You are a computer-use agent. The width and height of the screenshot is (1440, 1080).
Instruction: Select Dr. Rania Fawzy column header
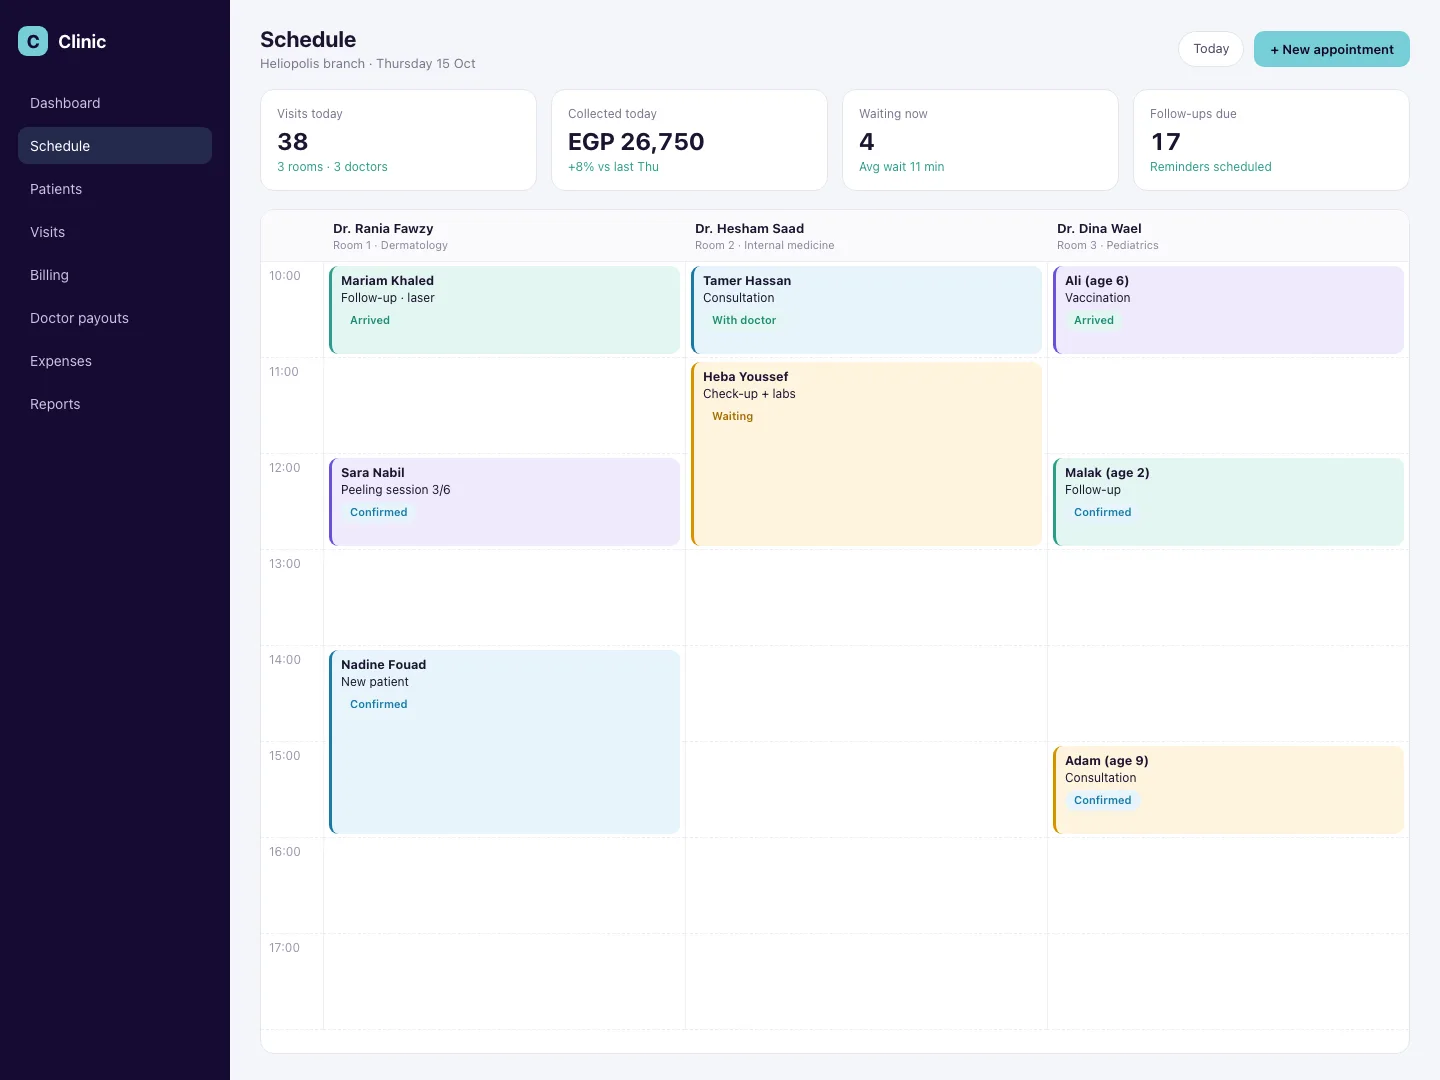tap(504, 236)
